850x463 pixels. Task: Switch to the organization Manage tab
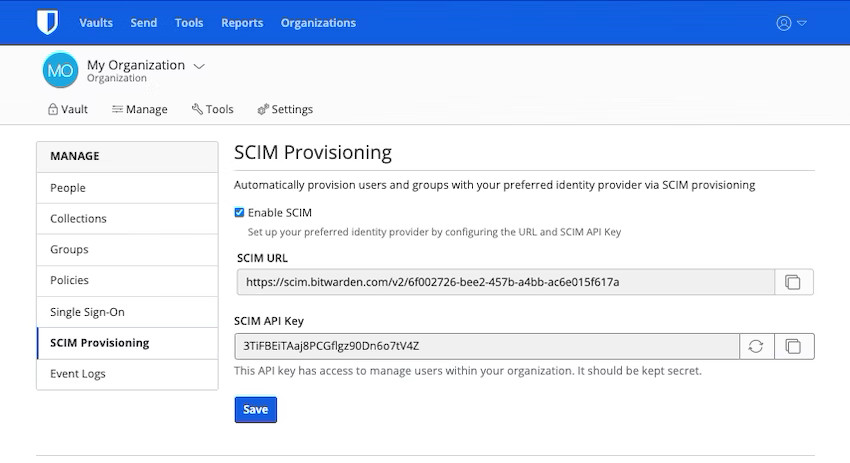pos(139,109)
